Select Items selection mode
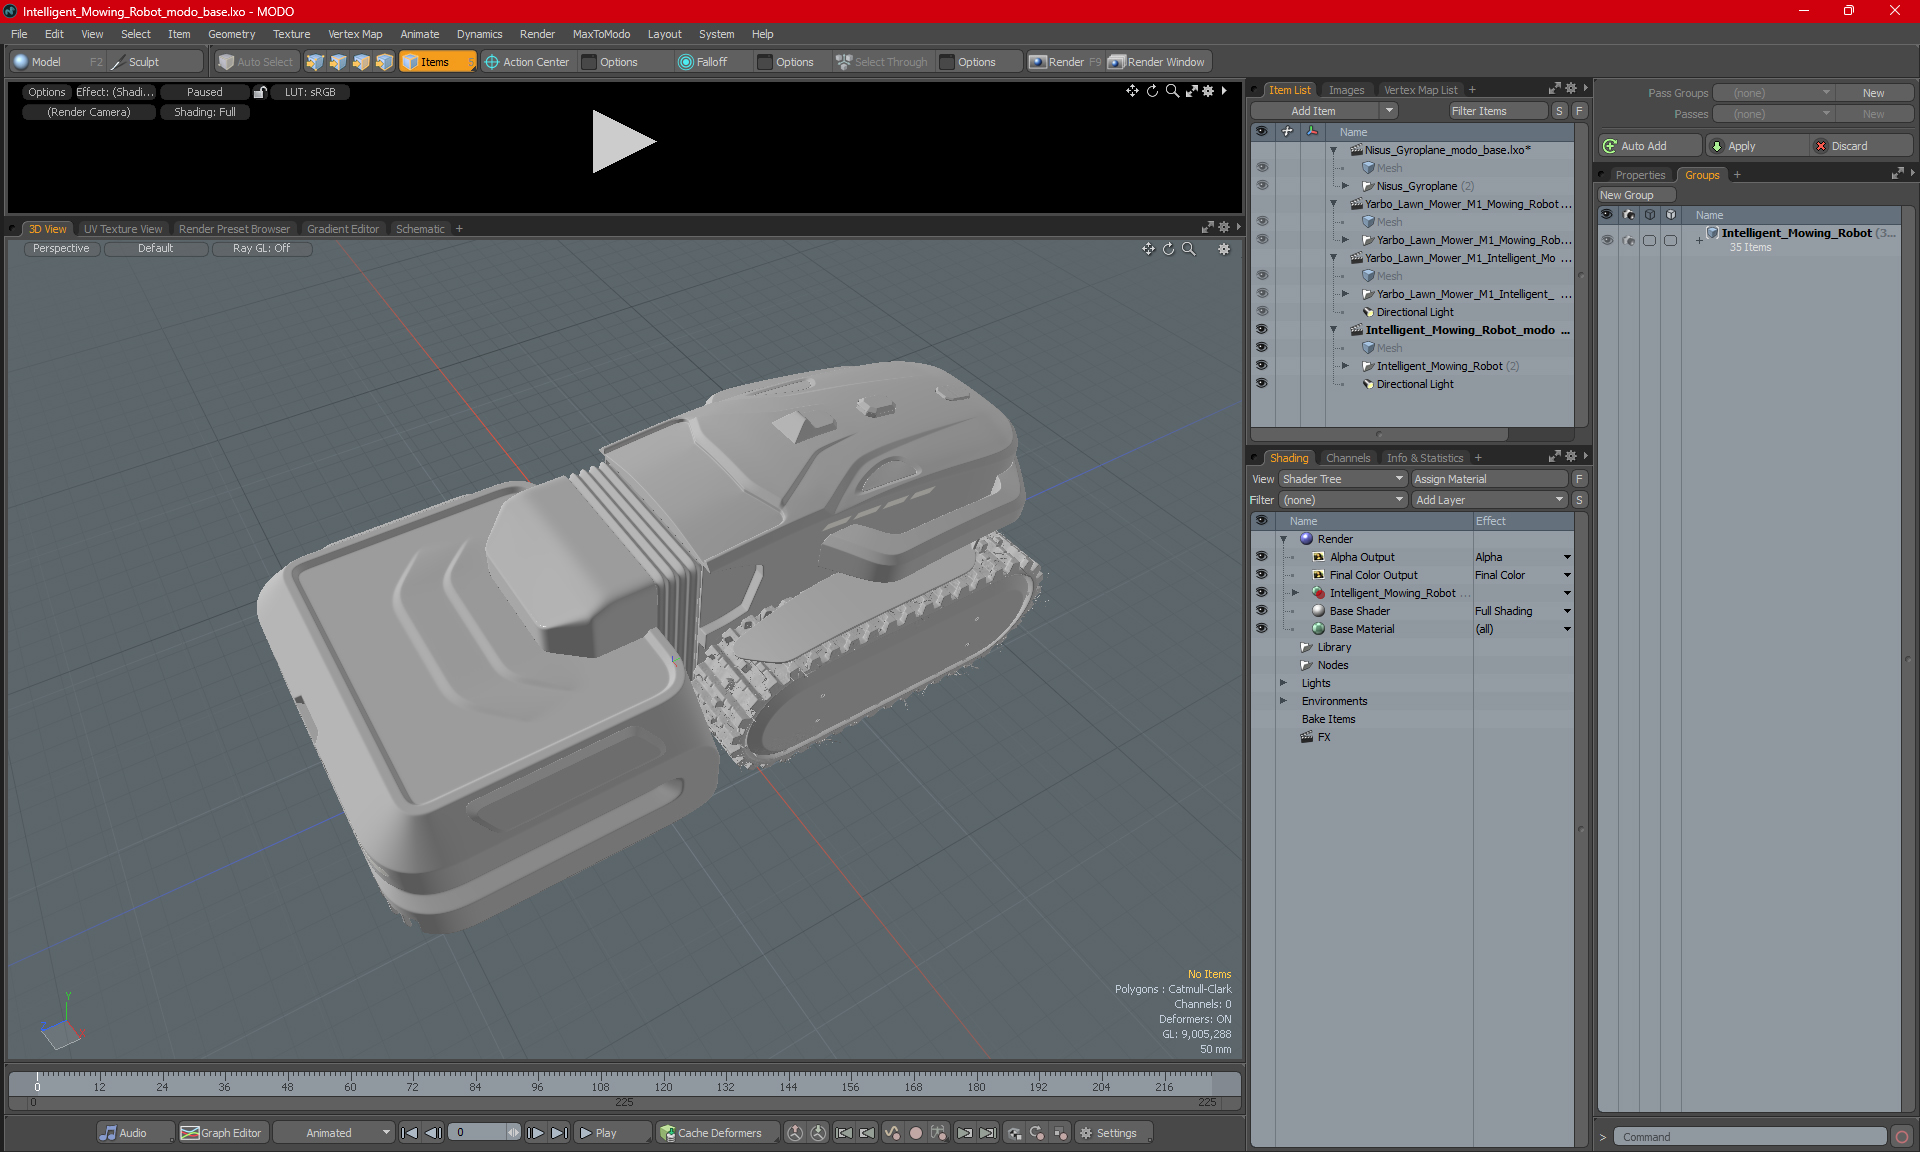This screenshot has height=1152, width=1920. coord(436,62)
